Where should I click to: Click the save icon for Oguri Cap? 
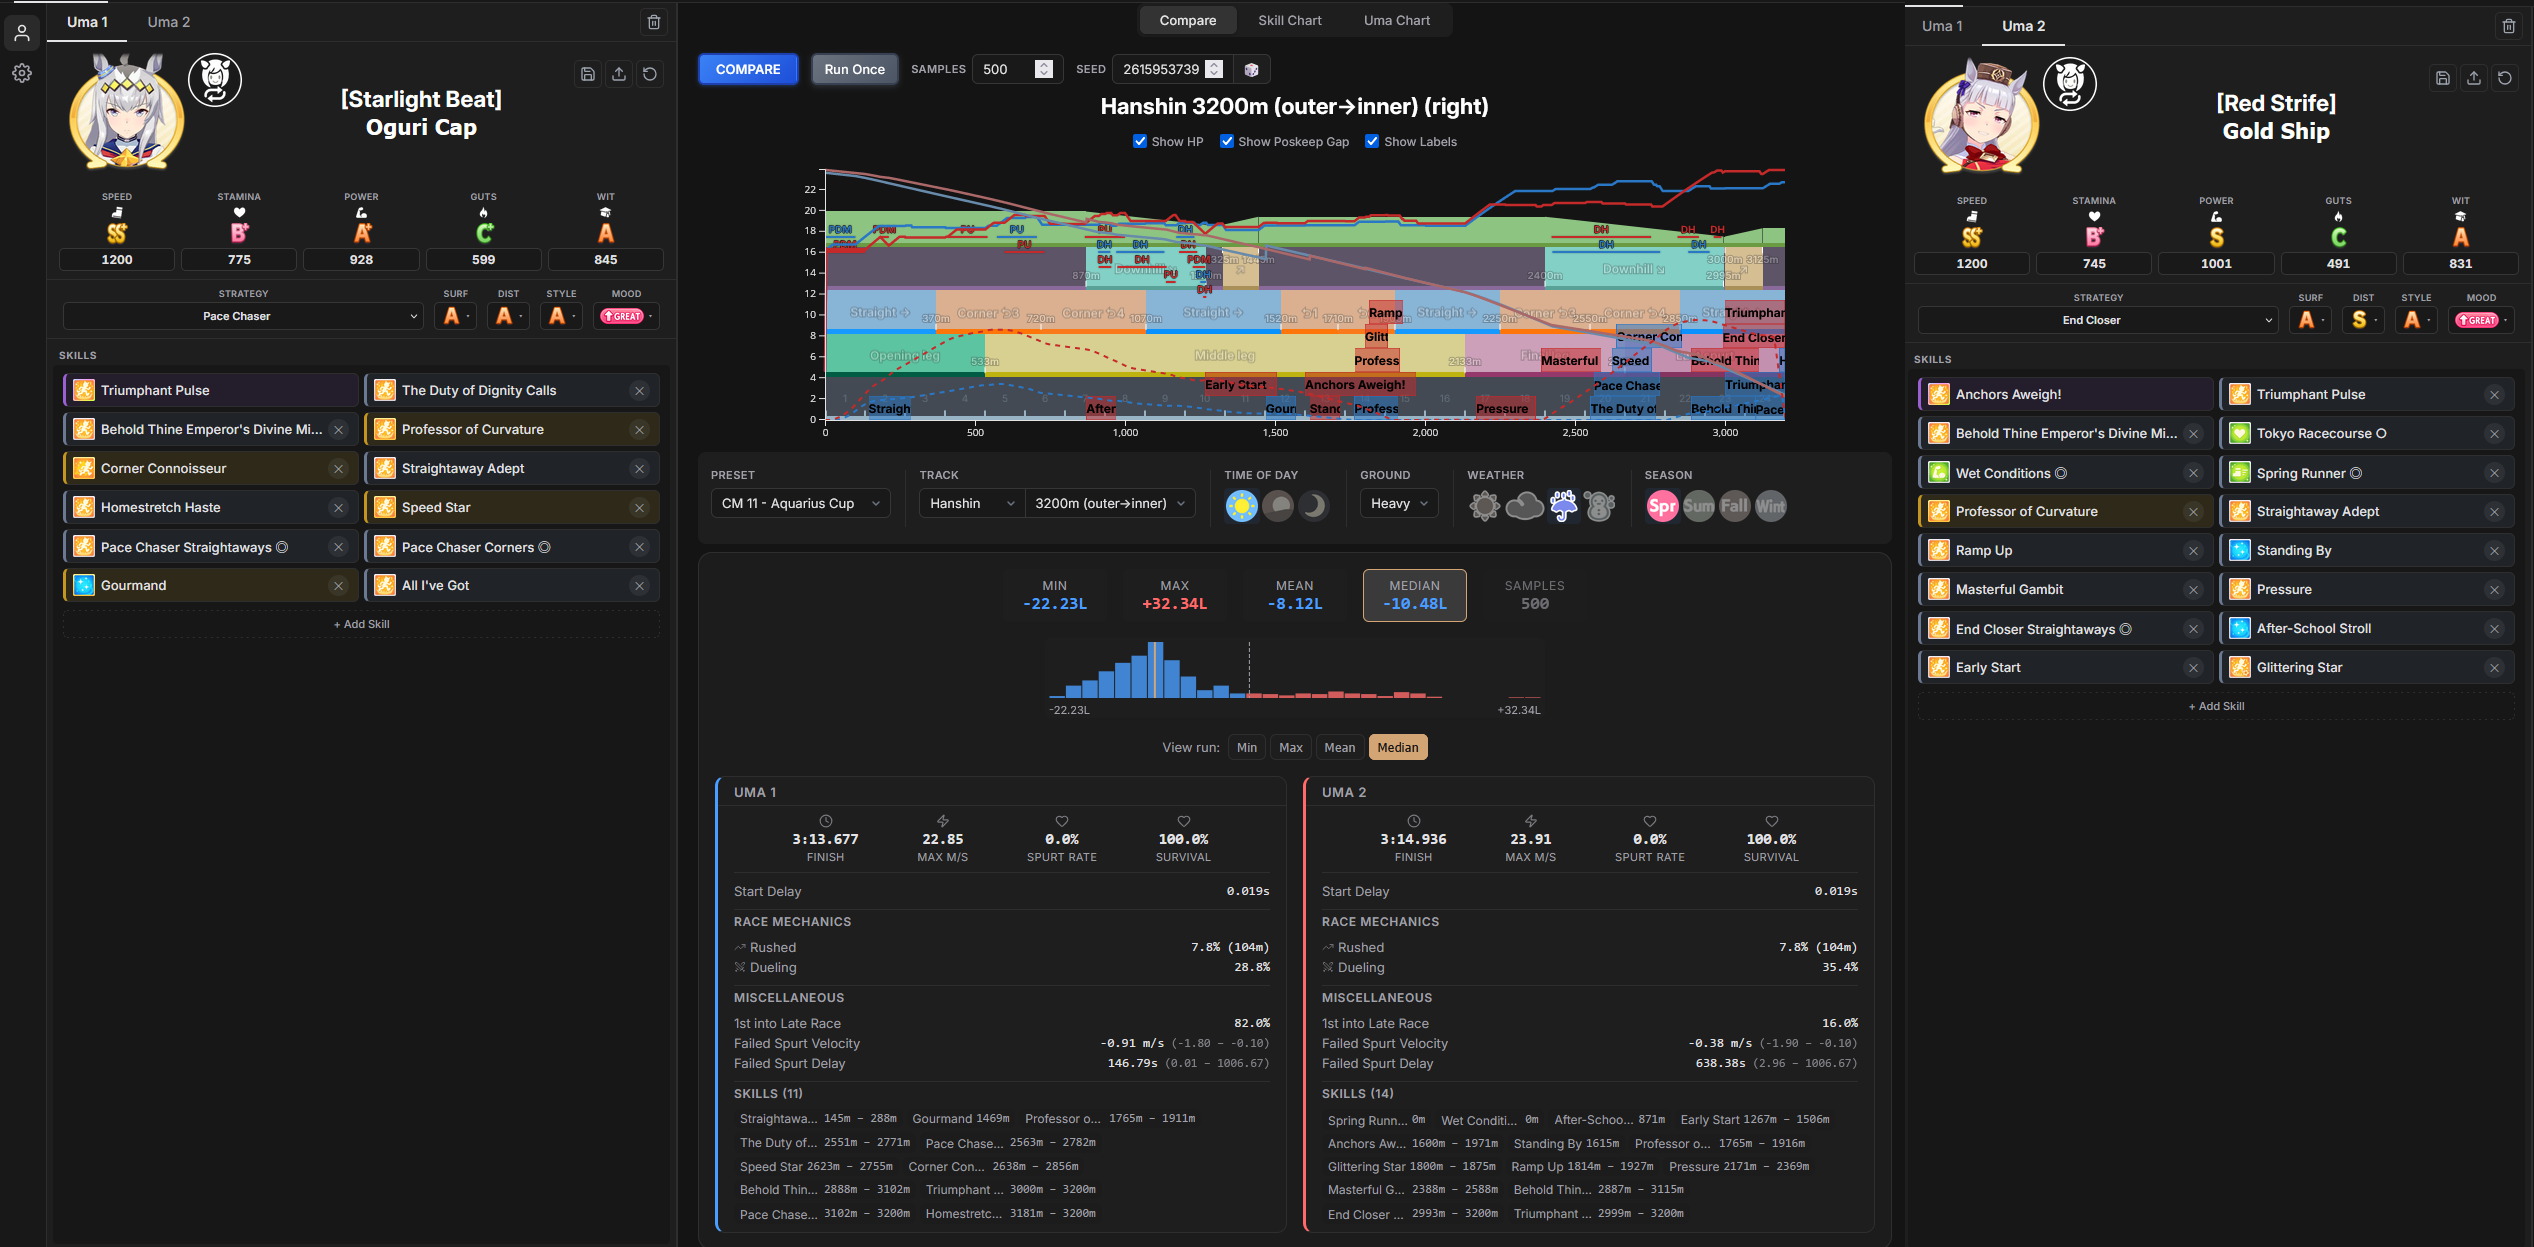pos(588,74)
